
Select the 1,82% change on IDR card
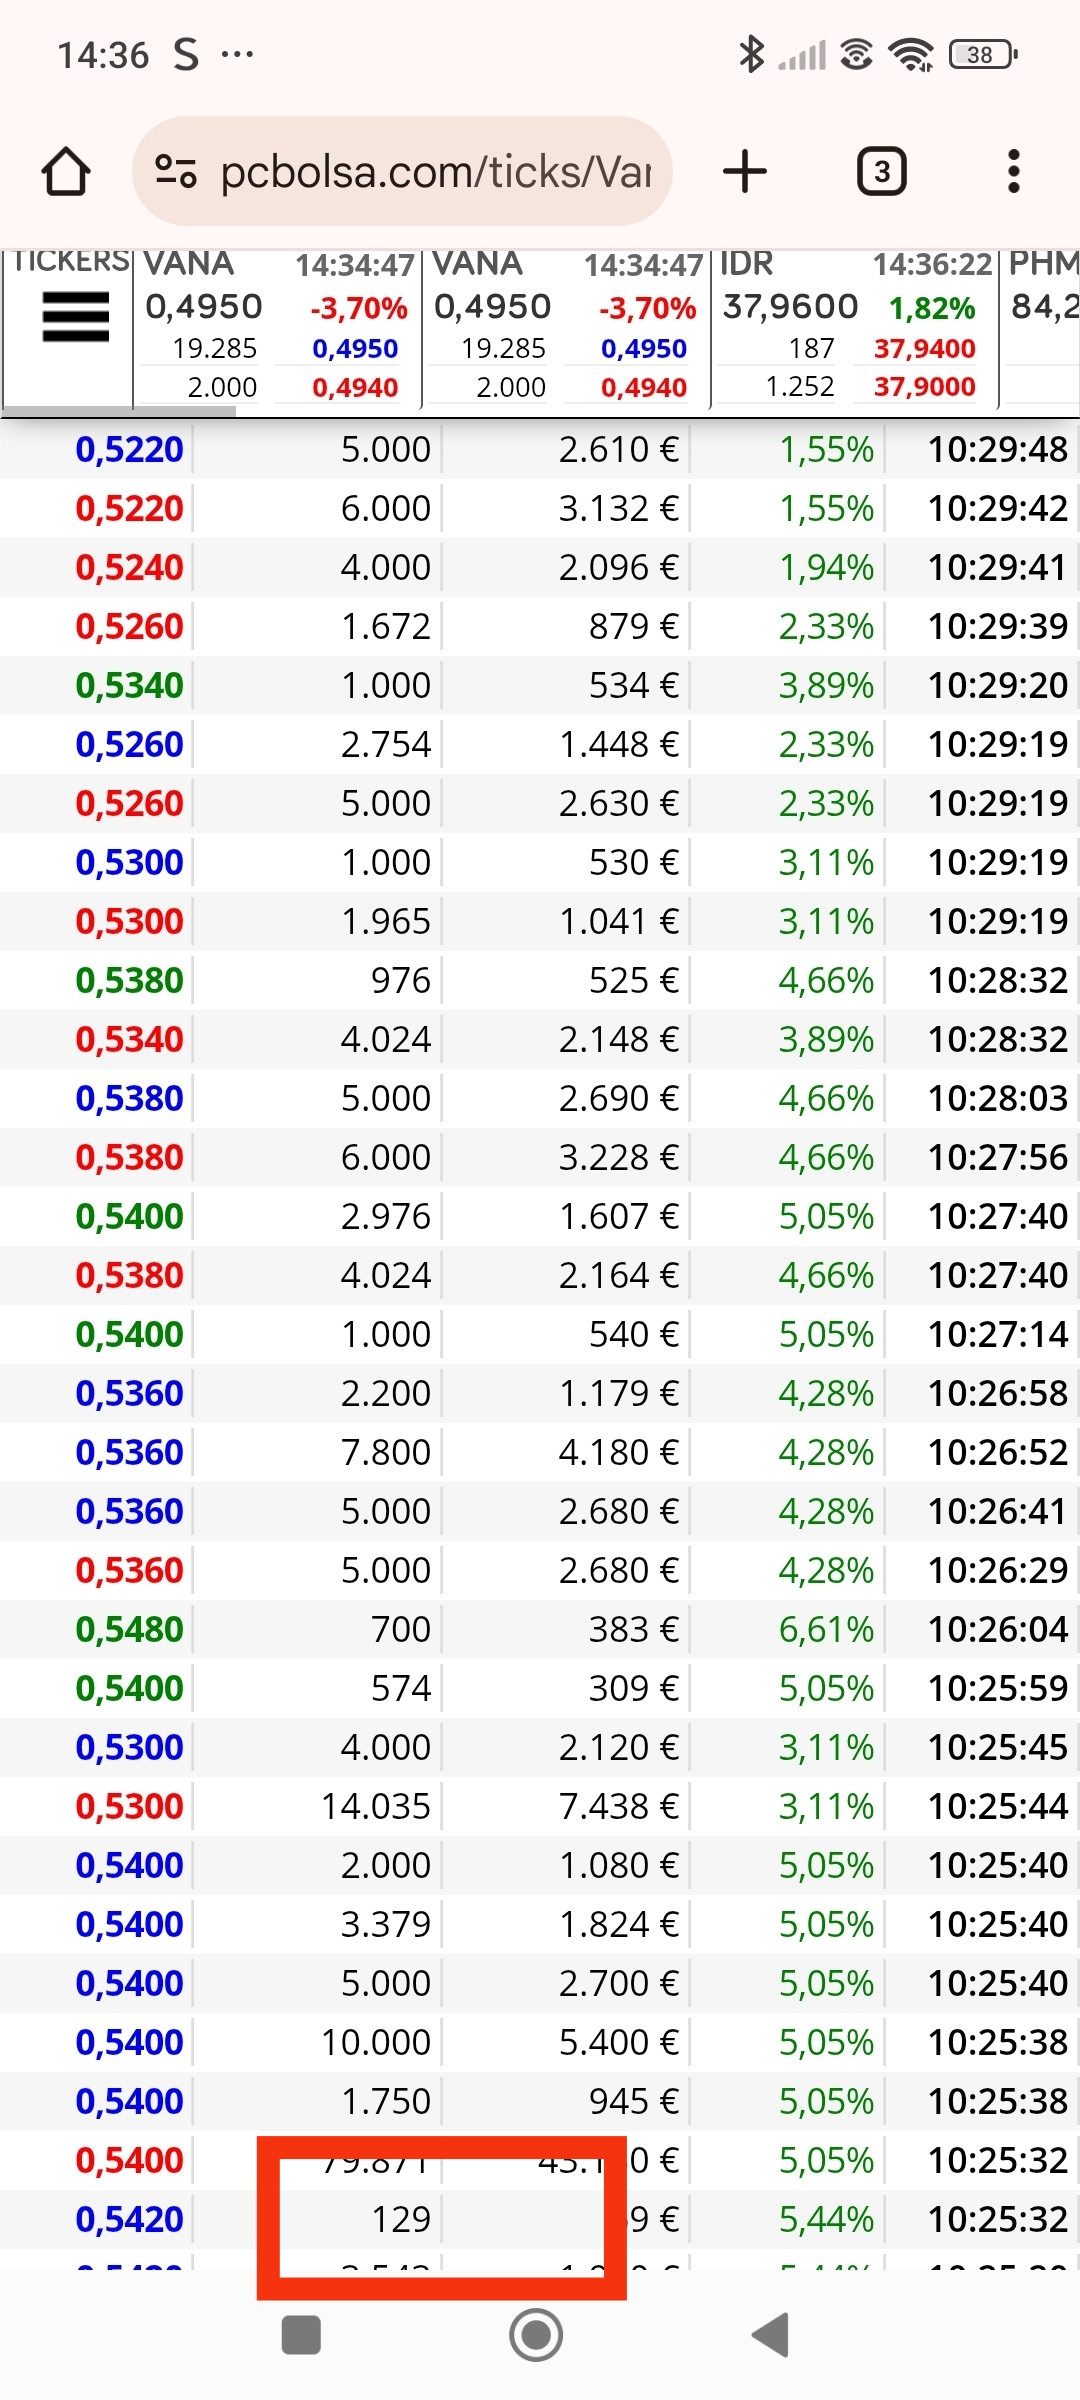932,308
